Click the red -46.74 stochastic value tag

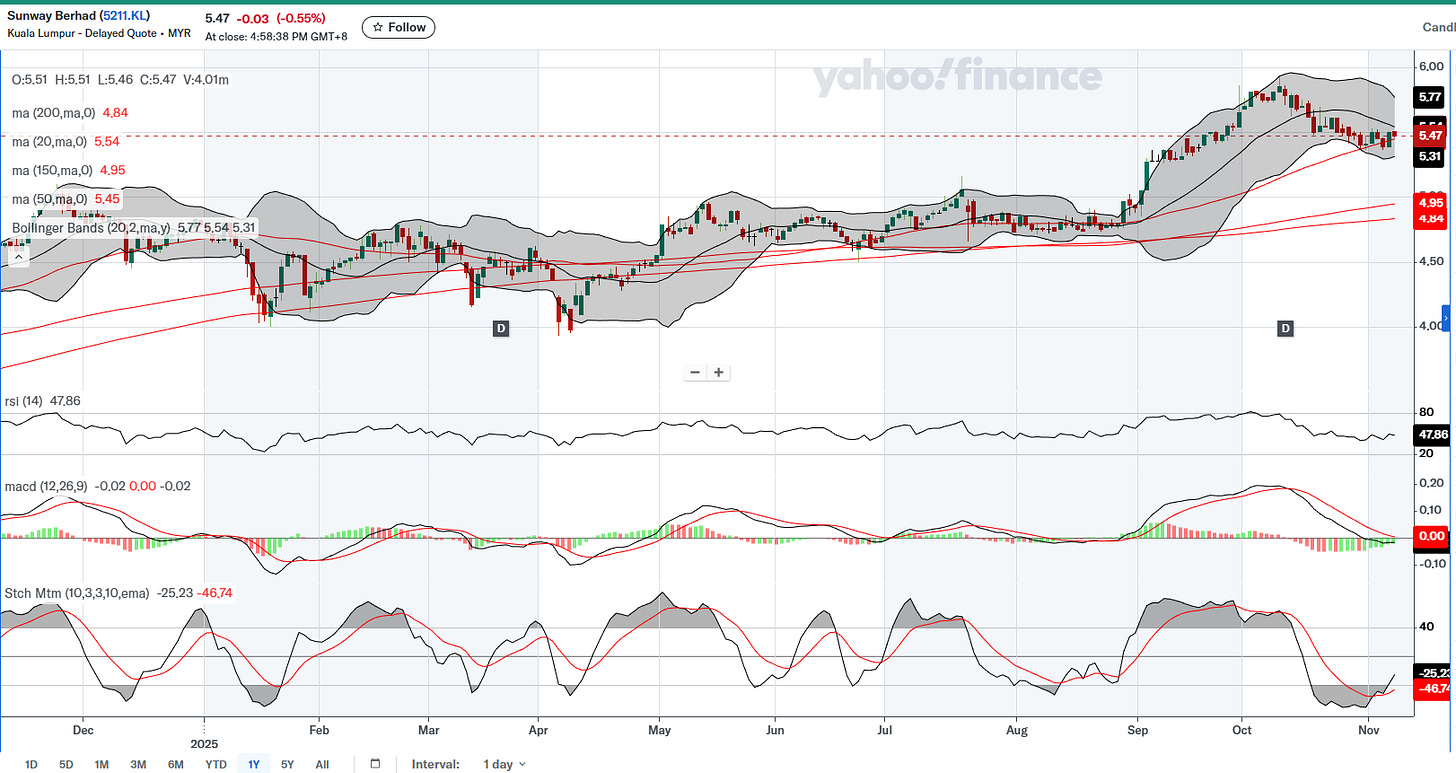(x=1432, y=689)
